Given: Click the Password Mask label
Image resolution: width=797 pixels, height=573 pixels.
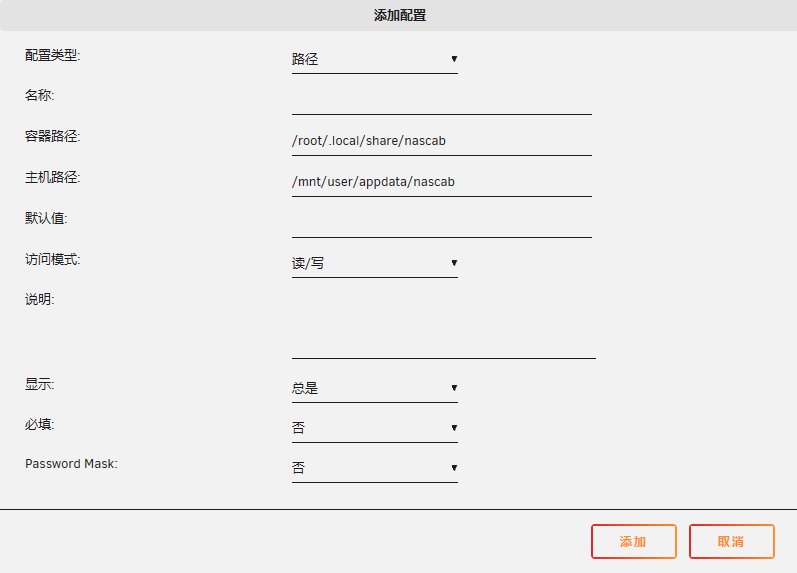Looking at the screenshot, I should coord(71,464).
